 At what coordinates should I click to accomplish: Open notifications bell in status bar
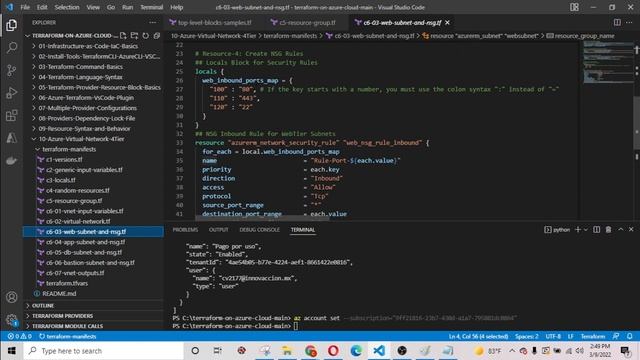click(629, 336)
